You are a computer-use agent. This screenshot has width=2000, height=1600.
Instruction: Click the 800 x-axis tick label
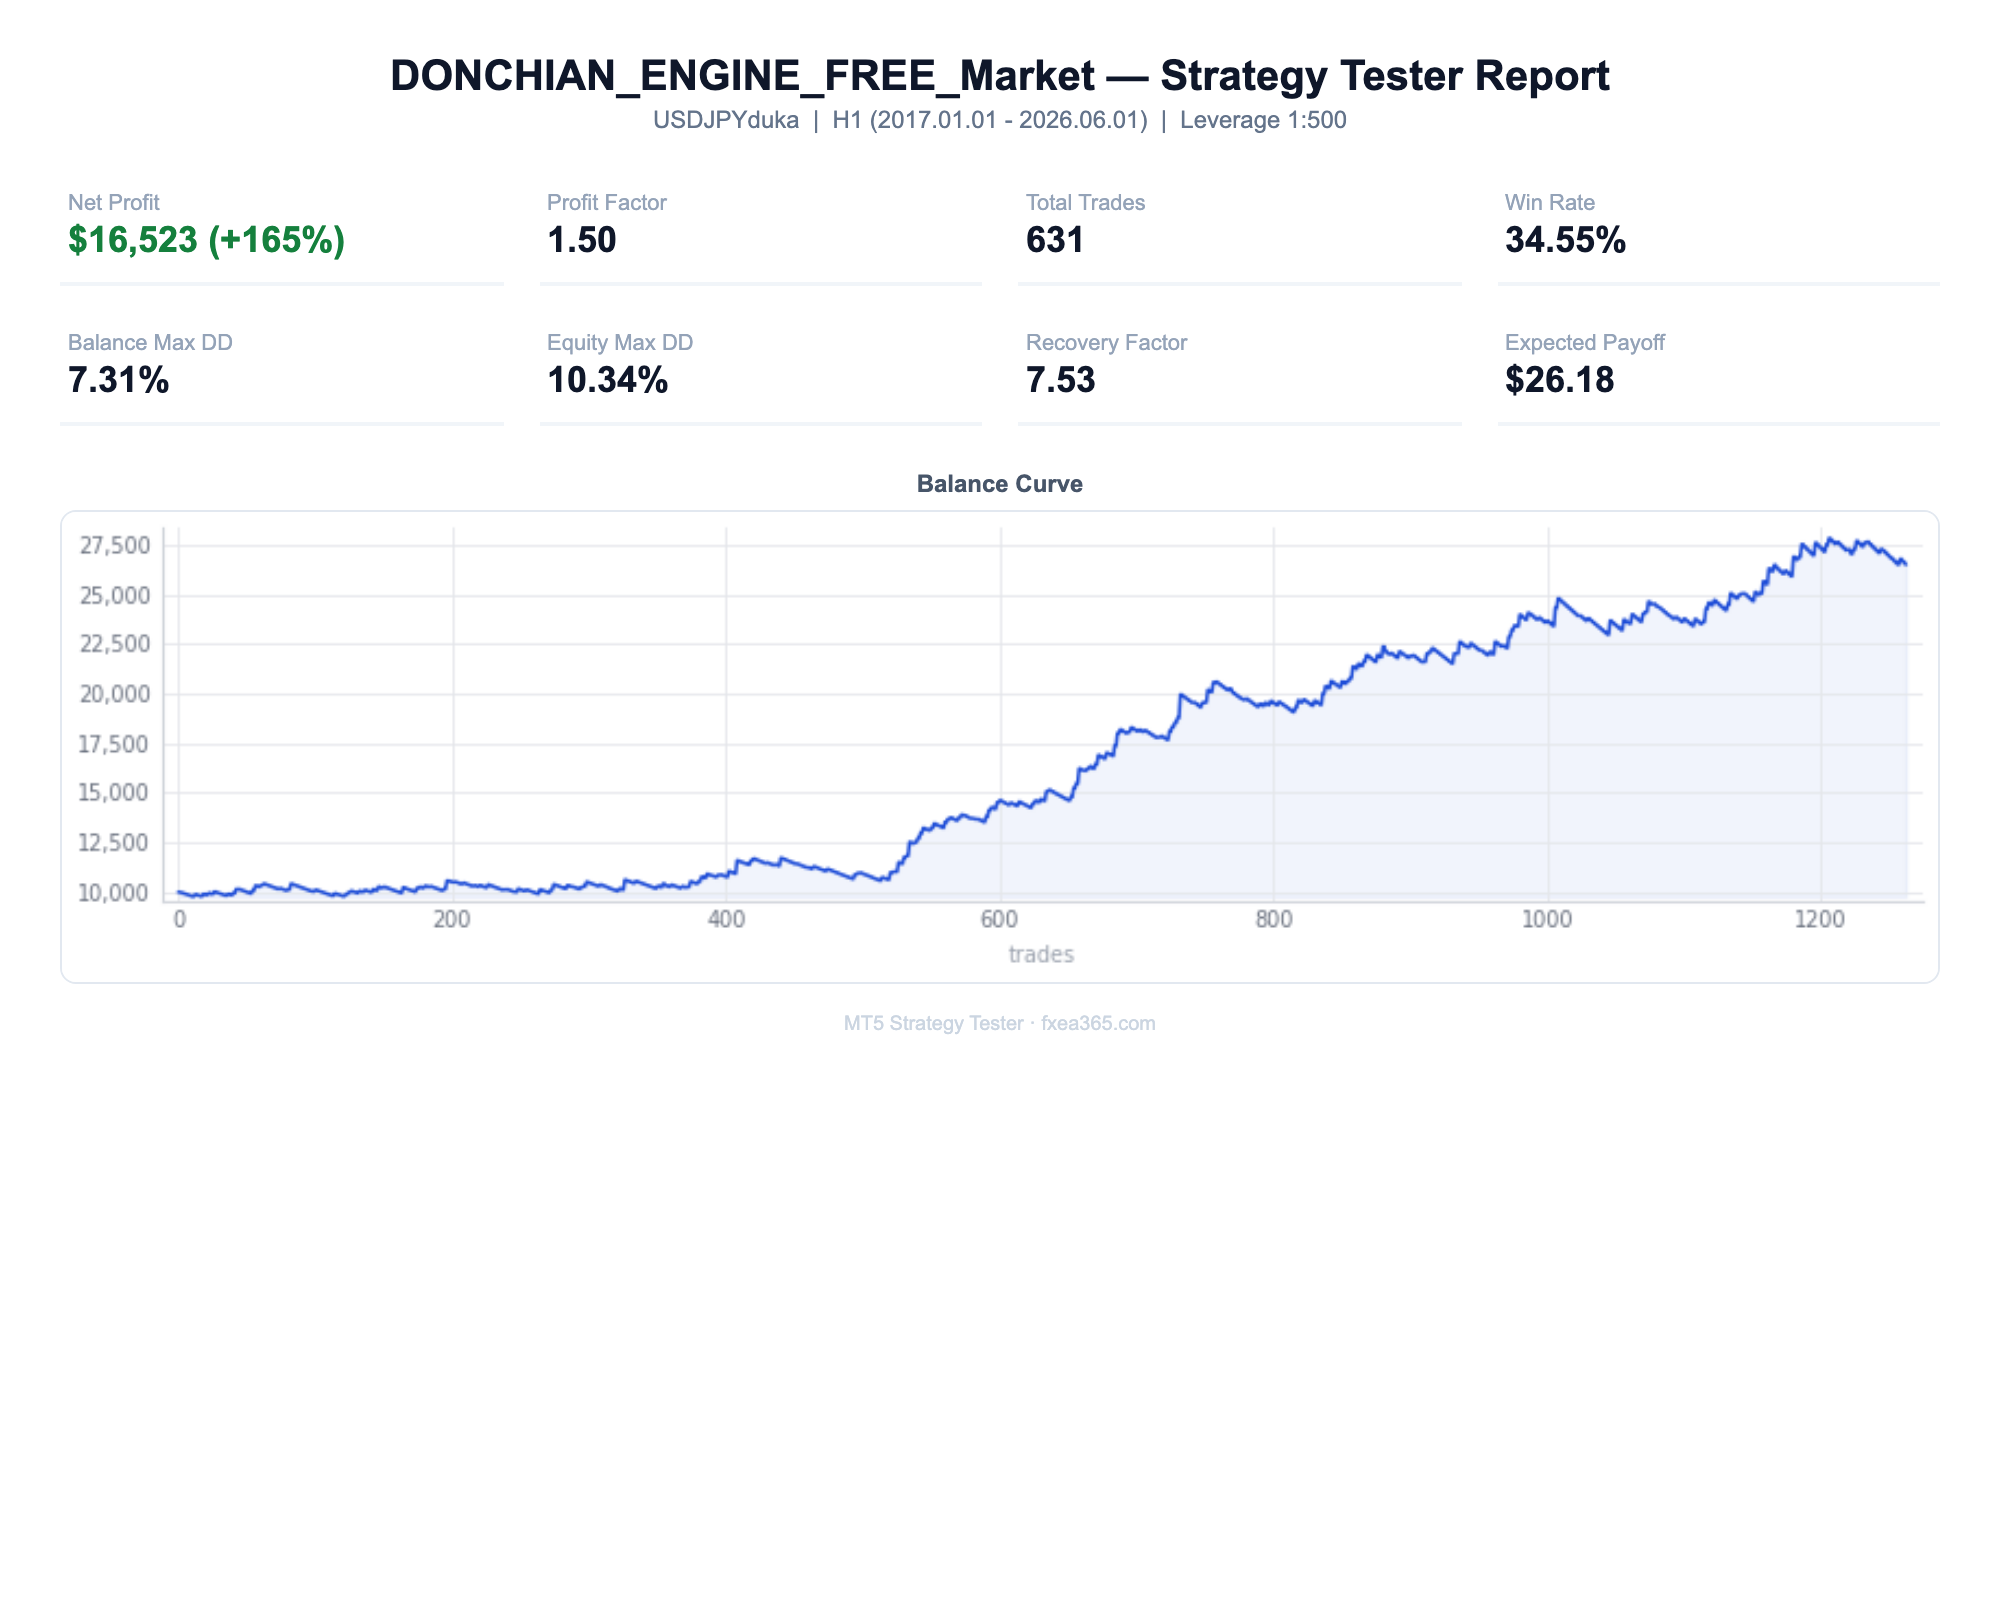(1274, 920)
